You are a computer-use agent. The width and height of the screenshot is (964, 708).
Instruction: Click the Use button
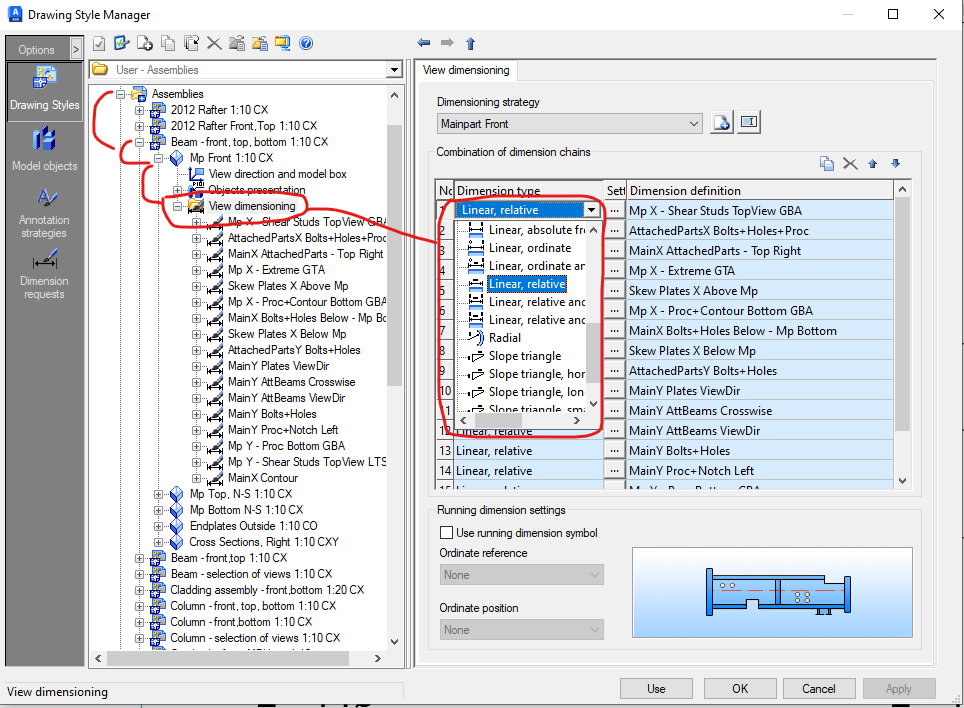656,688
